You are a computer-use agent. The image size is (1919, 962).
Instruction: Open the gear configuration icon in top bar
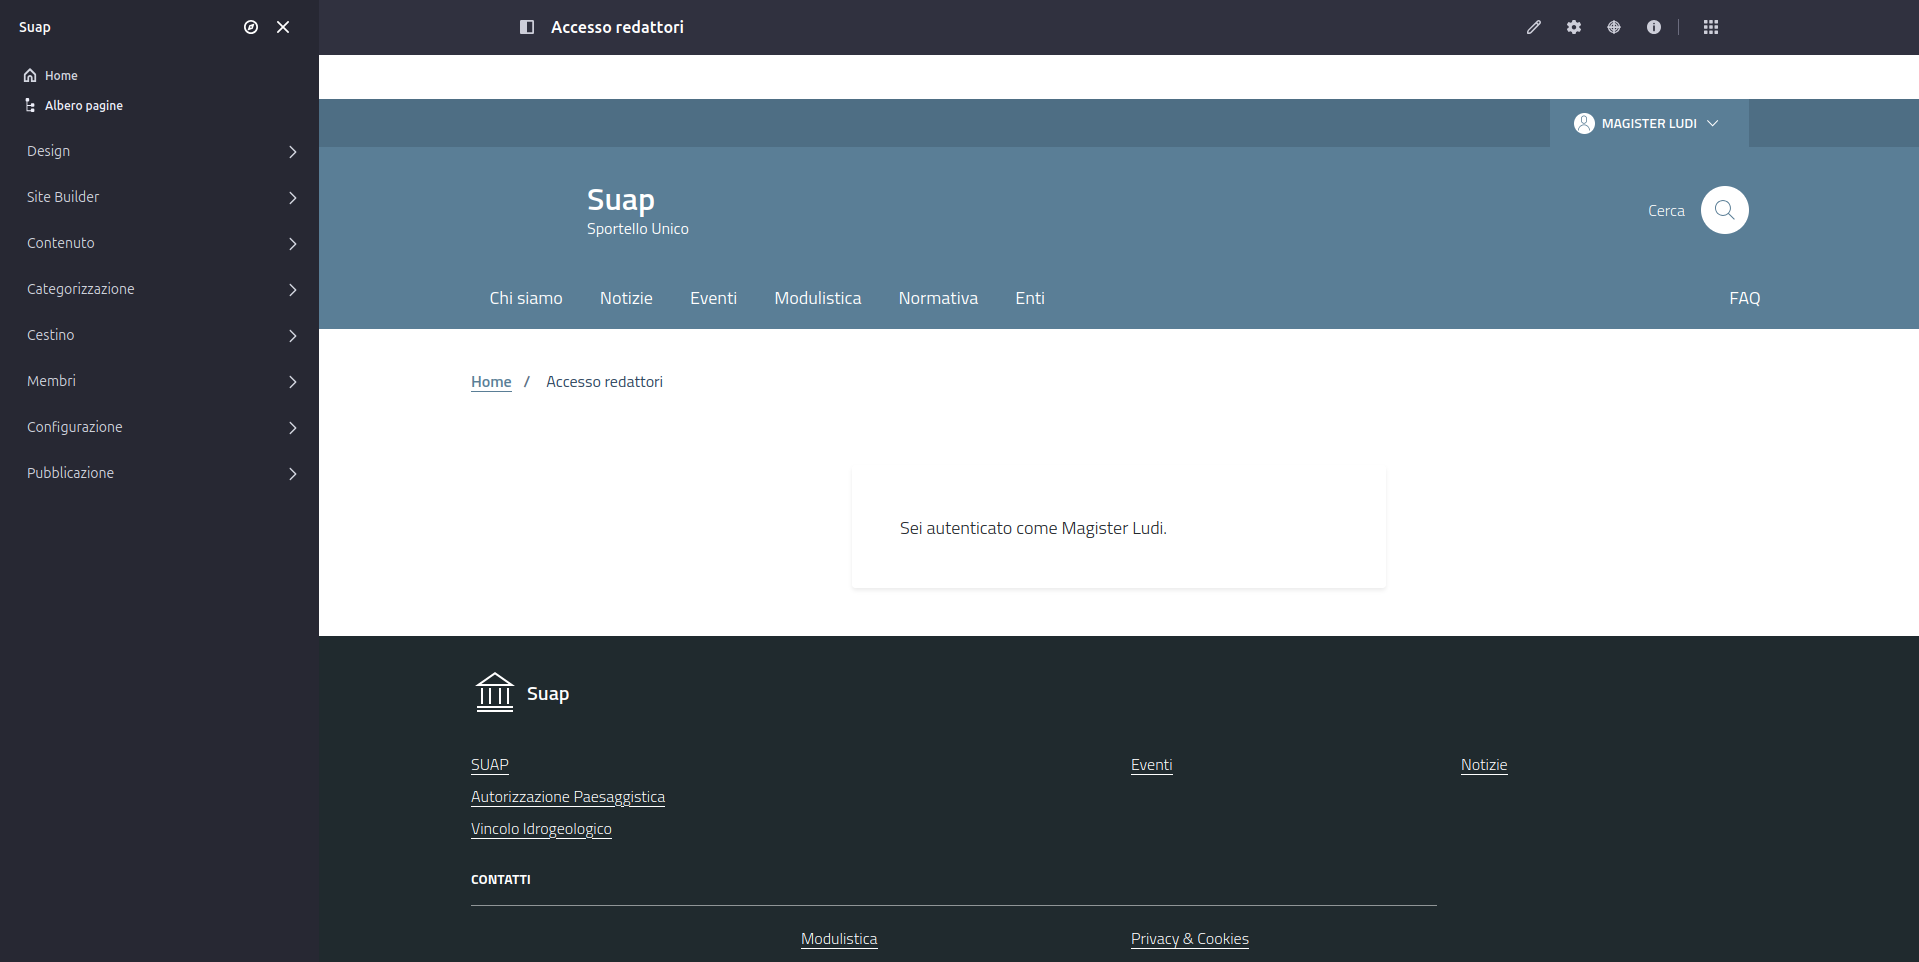(1574, 27)
